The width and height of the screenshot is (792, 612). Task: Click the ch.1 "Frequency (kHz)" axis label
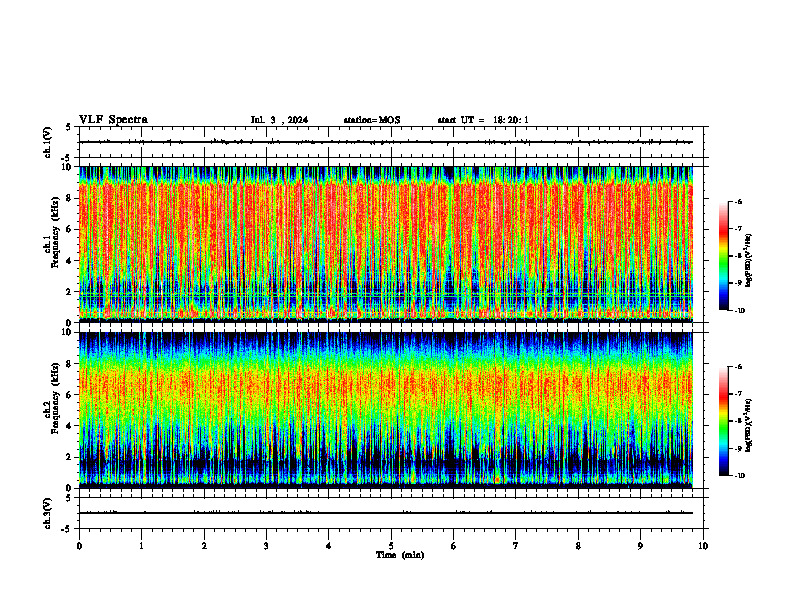click(55, 232)
